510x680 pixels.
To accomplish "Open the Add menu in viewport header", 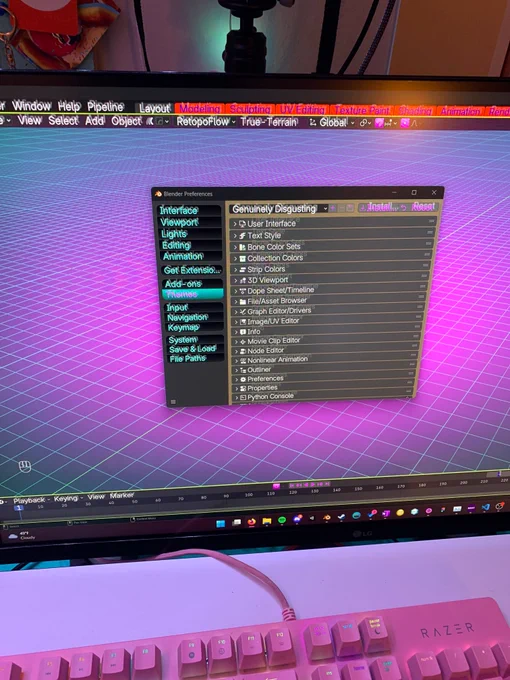I will [95, 121].
